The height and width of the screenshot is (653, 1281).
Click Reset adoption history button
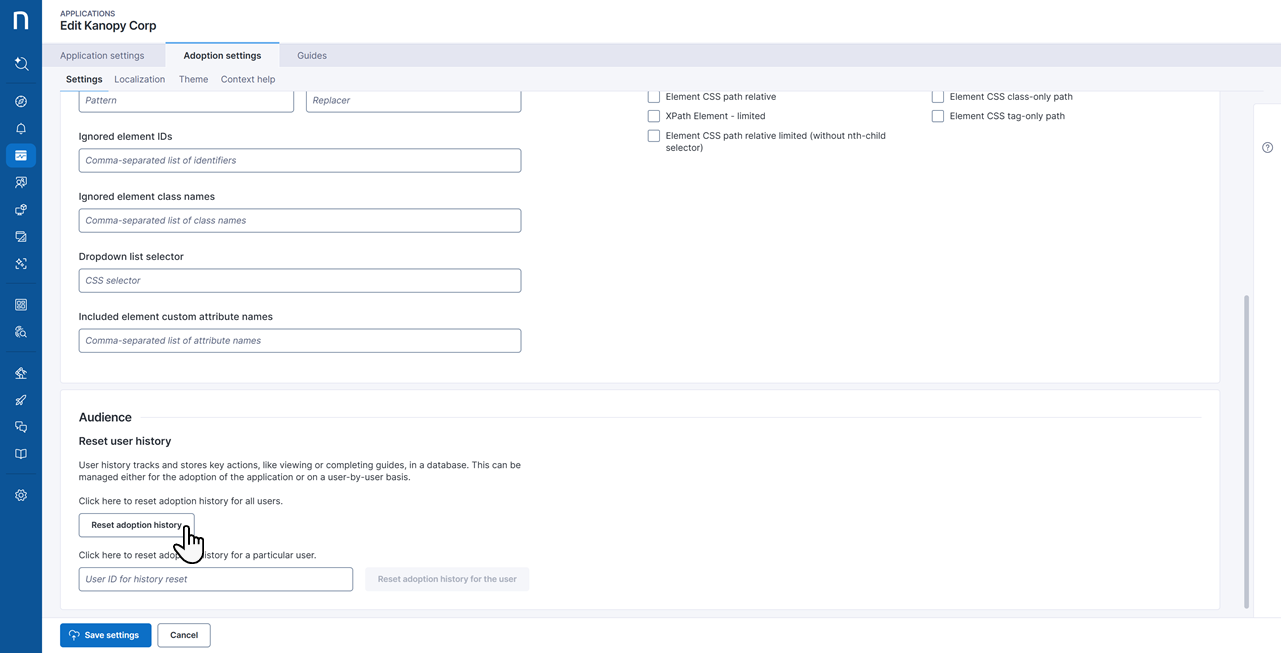(x=137, y=525)
